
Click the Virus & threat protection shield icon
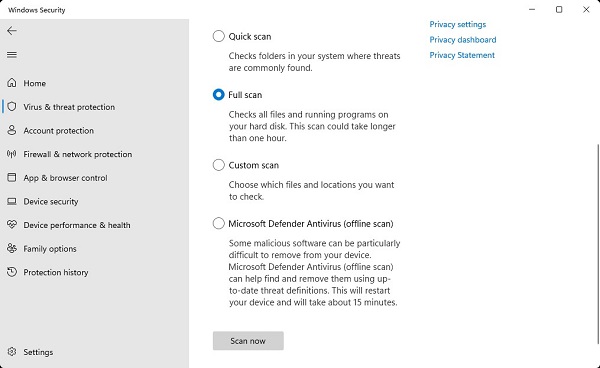(x=12, y=106)
